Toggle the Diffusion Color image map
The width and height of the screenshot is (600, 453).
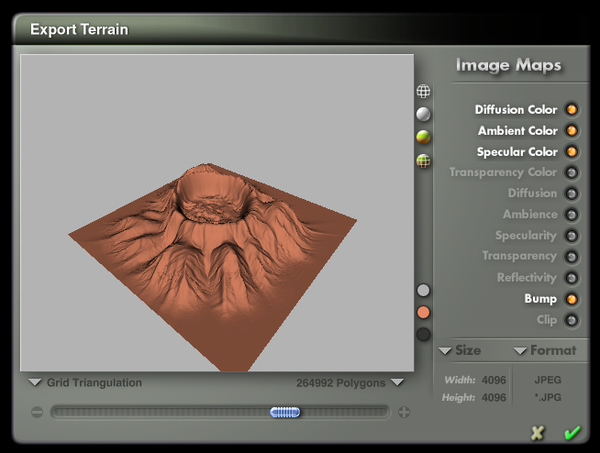572,109
